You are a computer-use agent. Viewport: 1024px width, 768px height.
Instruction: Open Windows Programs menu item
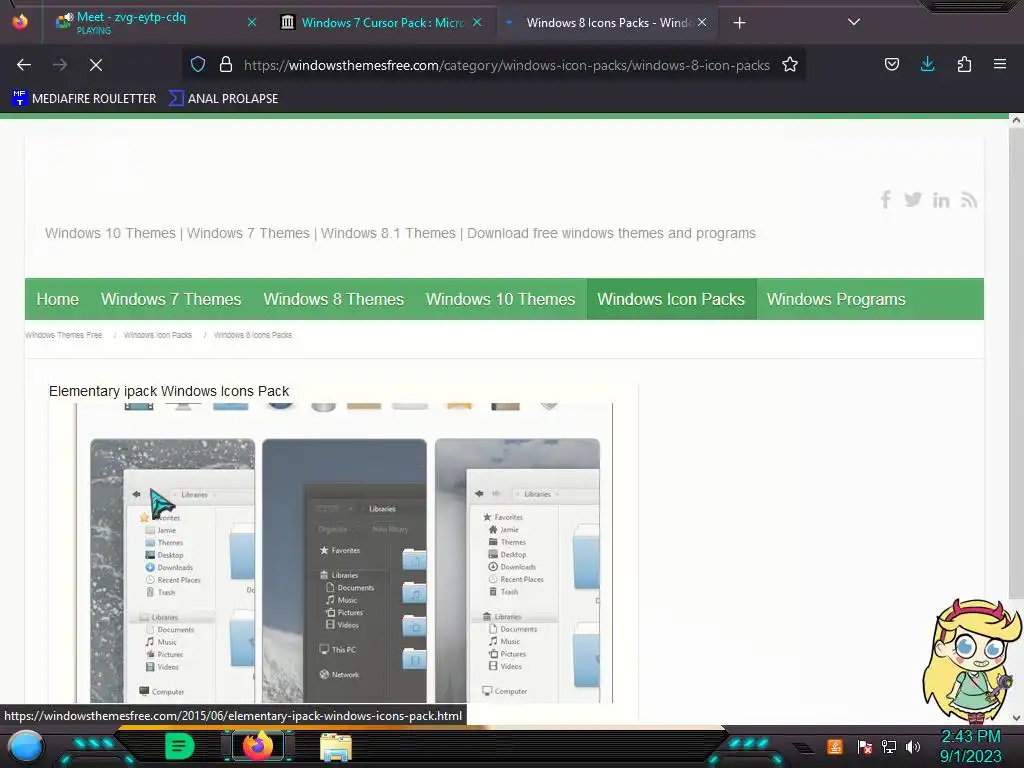pos(836,299)
